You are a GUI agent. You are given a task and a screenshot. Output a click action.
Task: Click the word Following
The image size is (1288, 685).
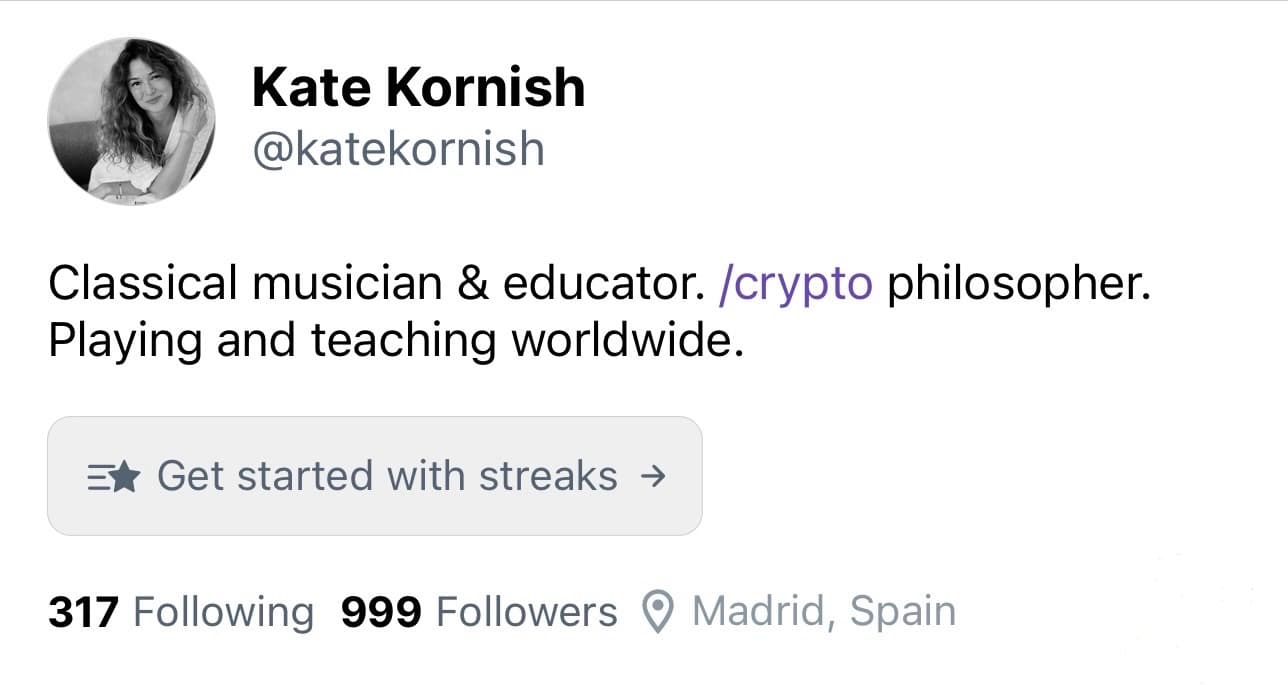pyautogui.click(x=223, y=612)
